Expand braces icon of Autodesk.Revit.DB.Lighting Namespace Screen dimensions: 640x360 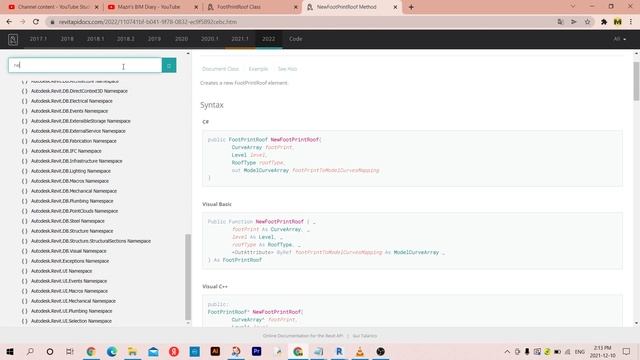[x=24, y=171]
